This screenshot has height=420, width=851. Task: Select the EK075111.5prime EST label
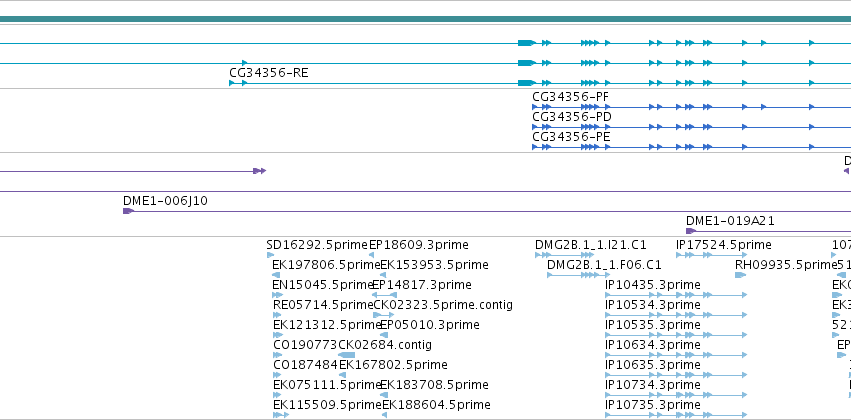326,385
